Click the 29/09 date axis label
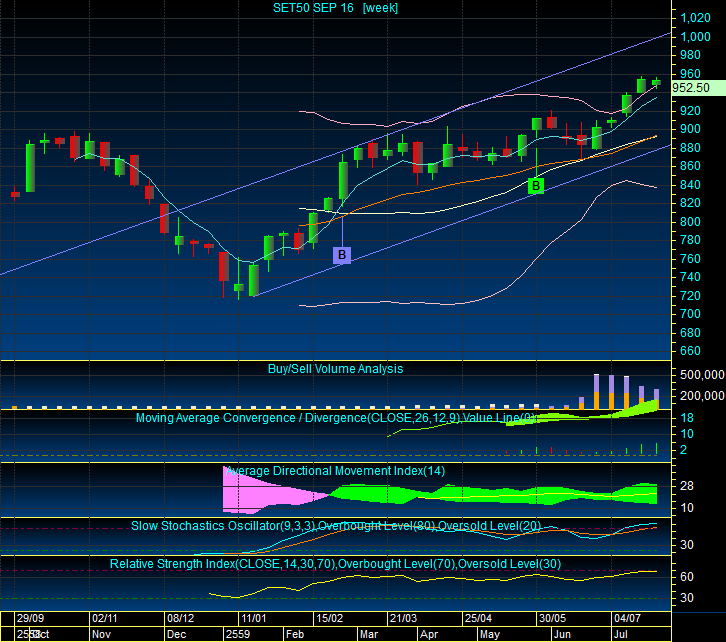 [31, 618]
